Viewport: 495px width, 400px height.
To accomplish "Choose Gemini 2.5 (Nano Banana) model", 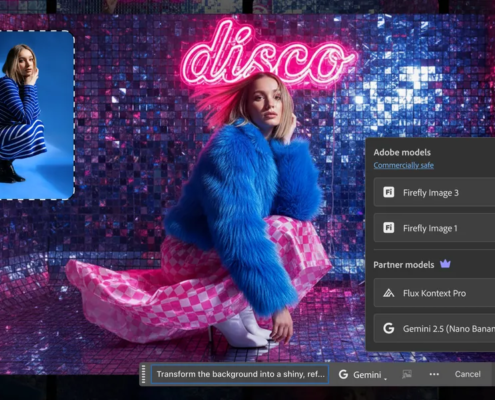I will tap(434, 328).
